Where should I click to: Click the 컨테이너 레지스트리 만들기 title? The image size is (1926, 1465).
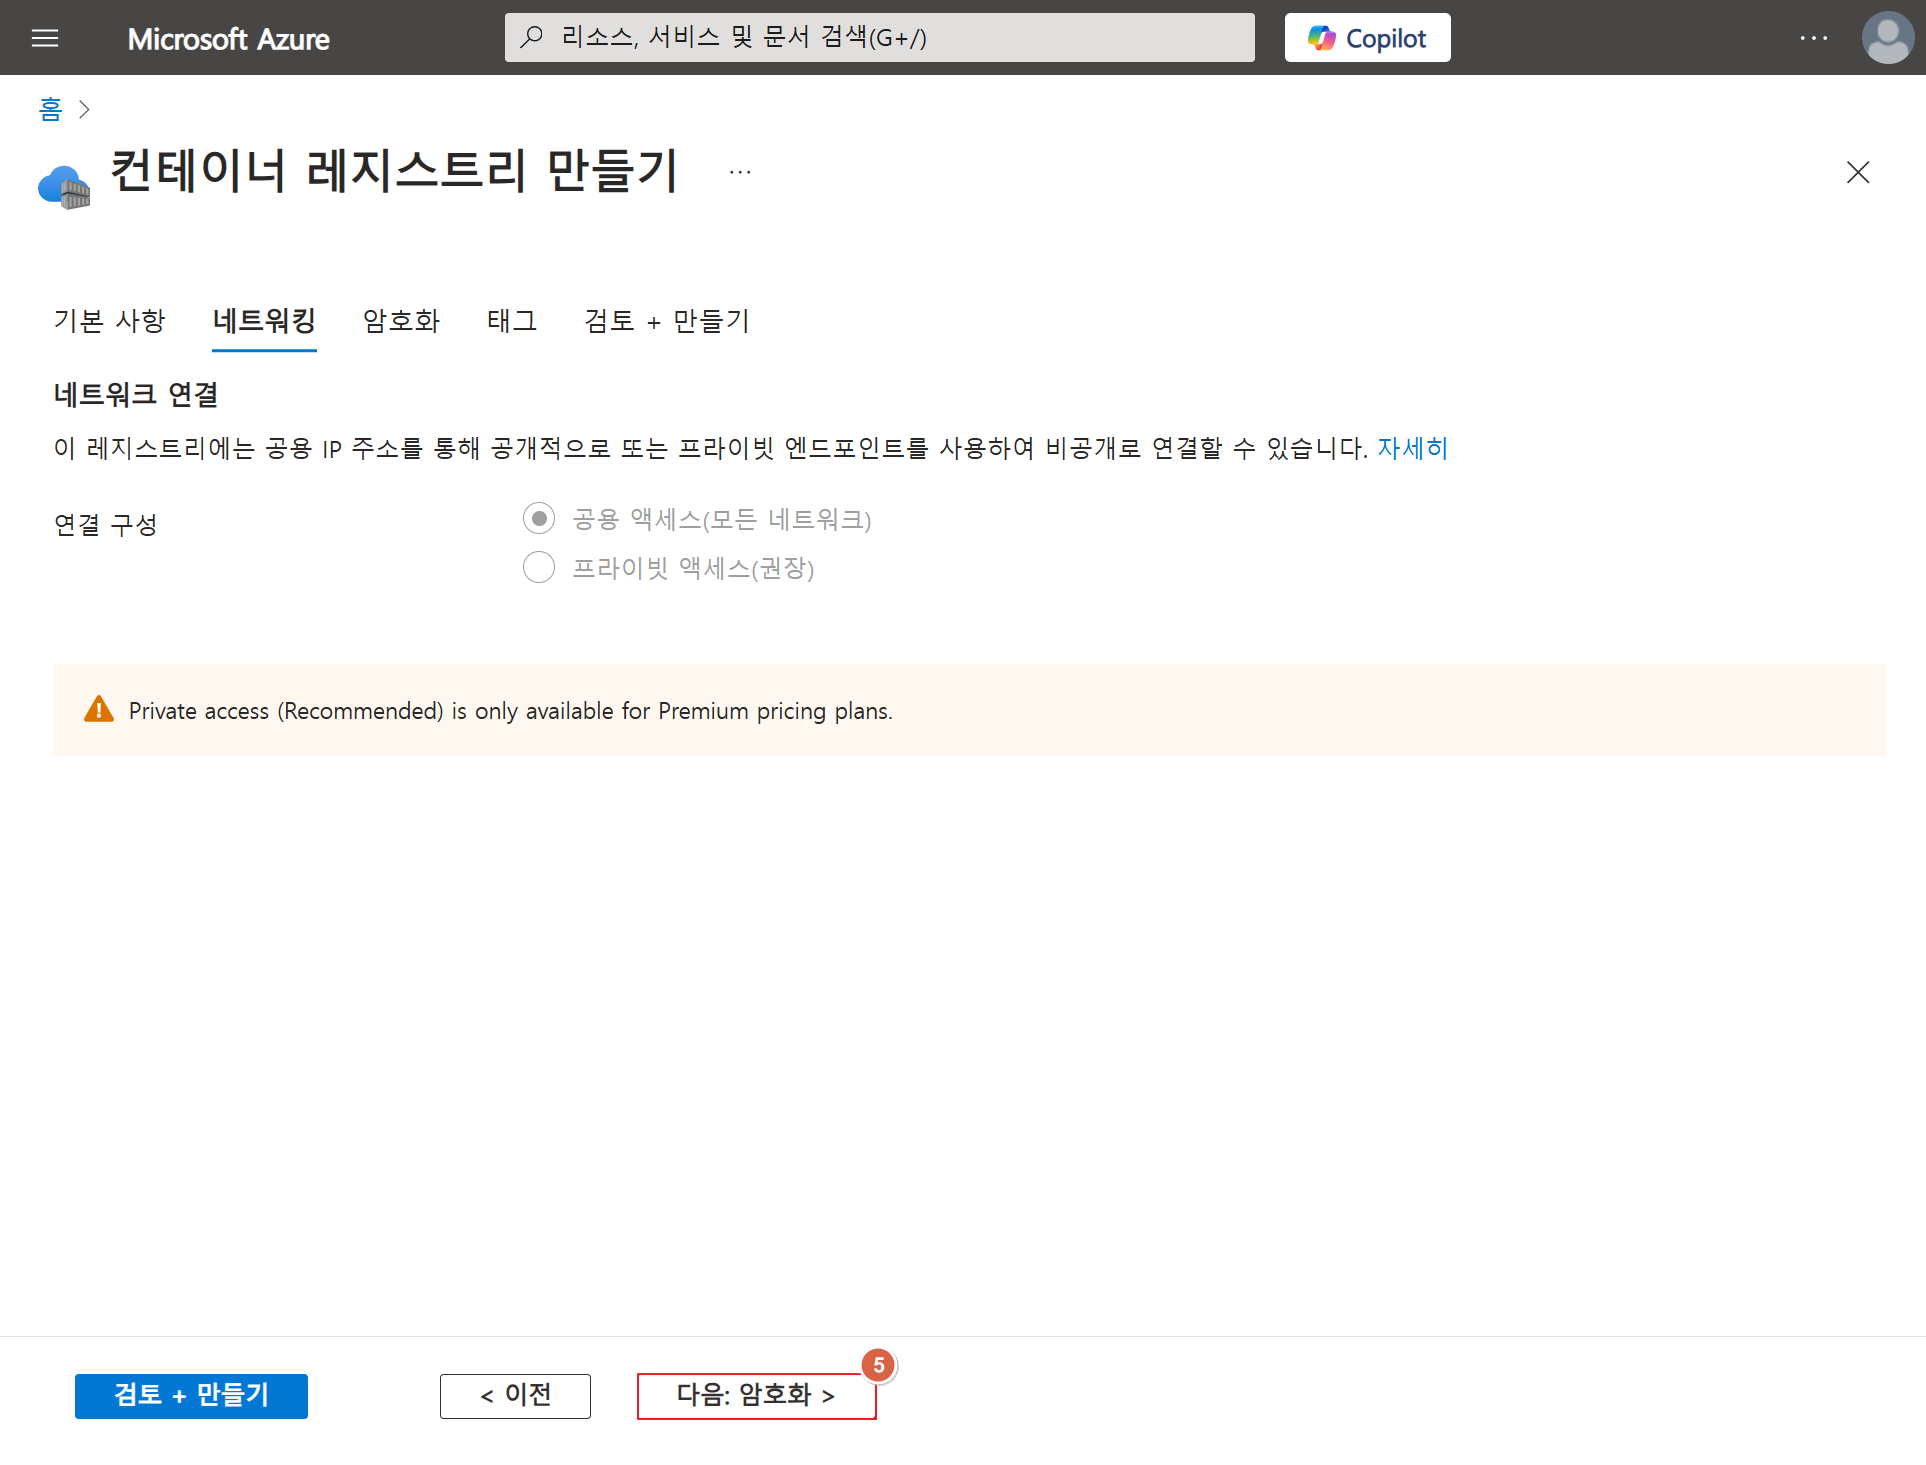394,171
